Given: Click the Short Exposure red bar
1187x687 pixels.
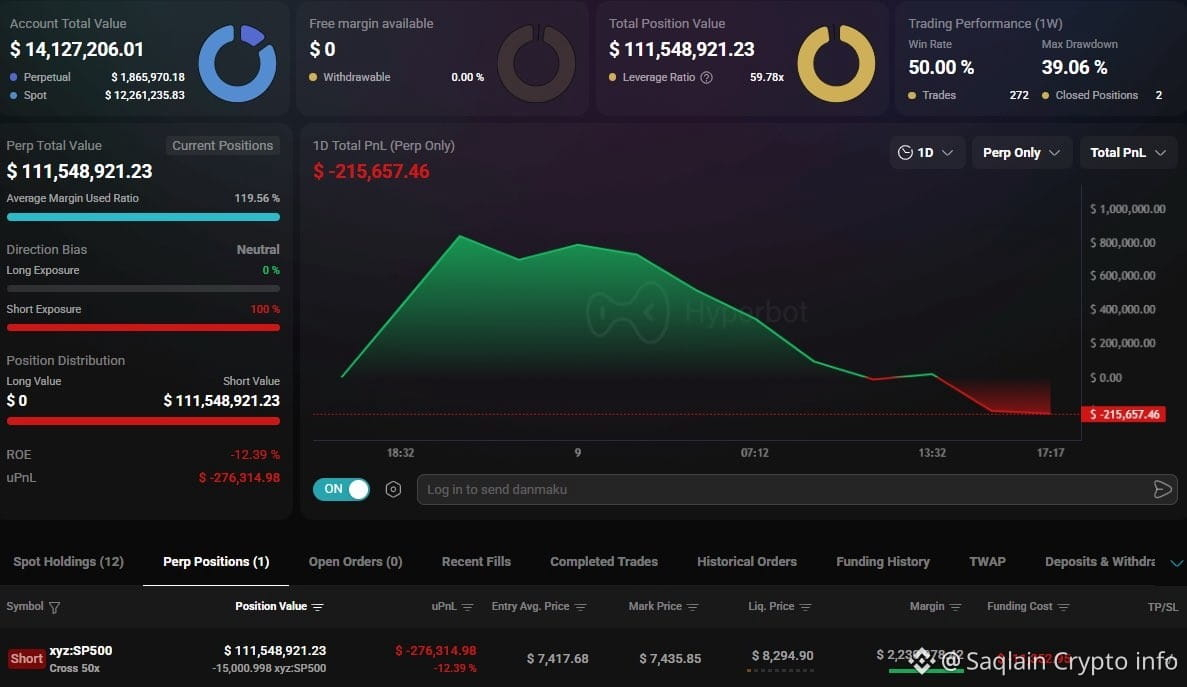Looking at the screenshot, I should point(143,328).
